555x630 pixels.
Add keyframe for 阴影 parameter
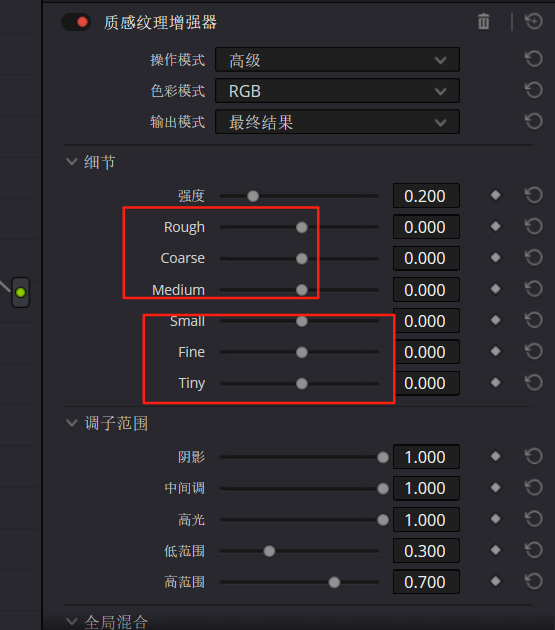coord(496,456)
